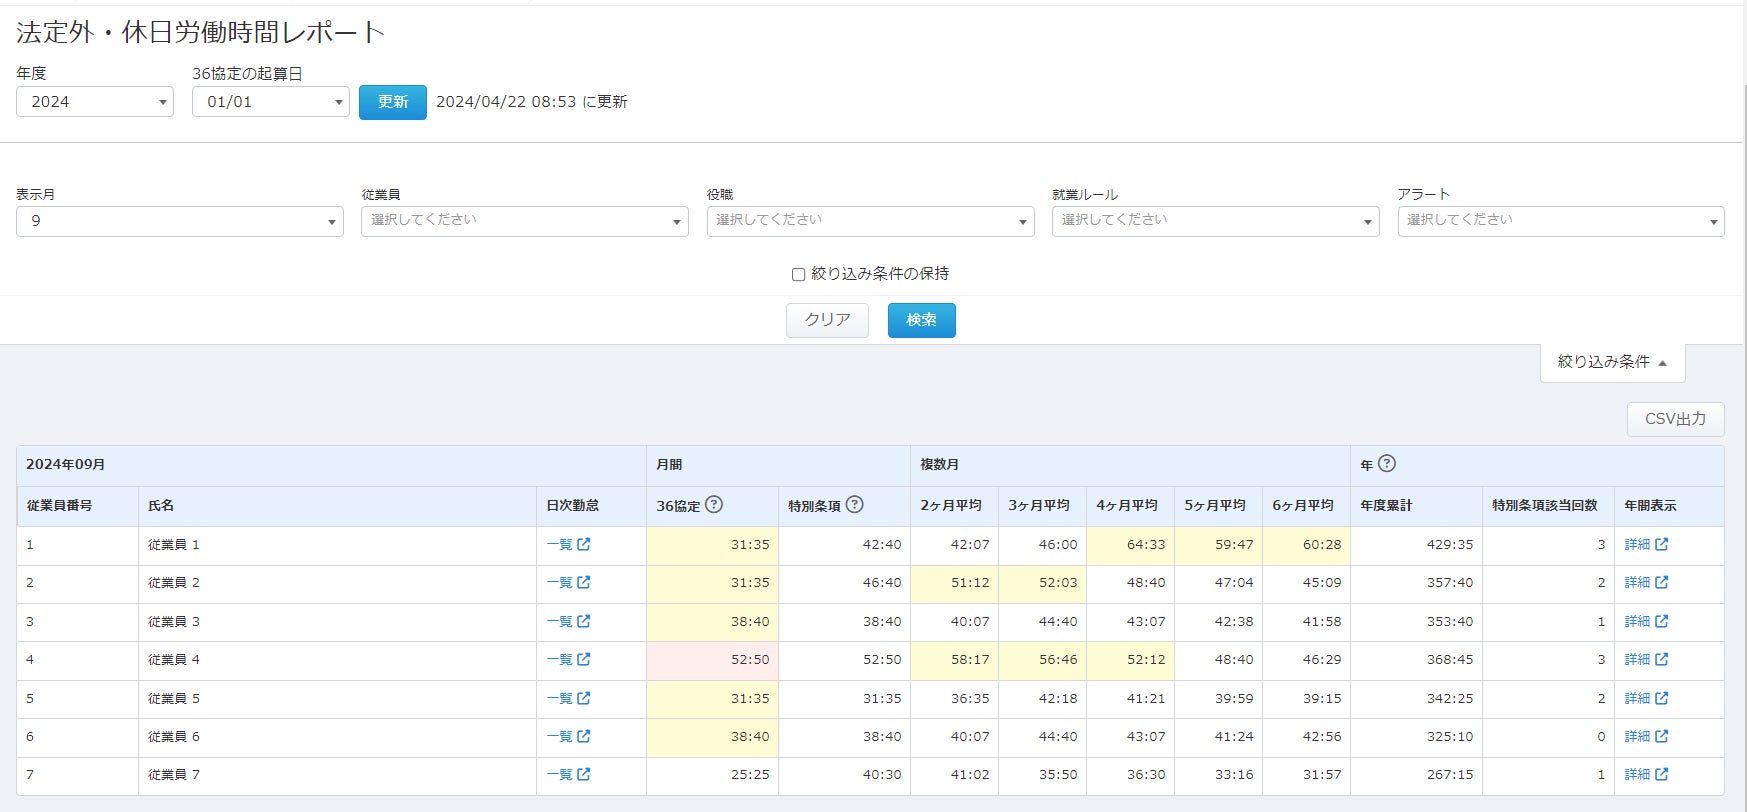
Task: Expand the 表示月 dropdown
Action: pos(180,221)
